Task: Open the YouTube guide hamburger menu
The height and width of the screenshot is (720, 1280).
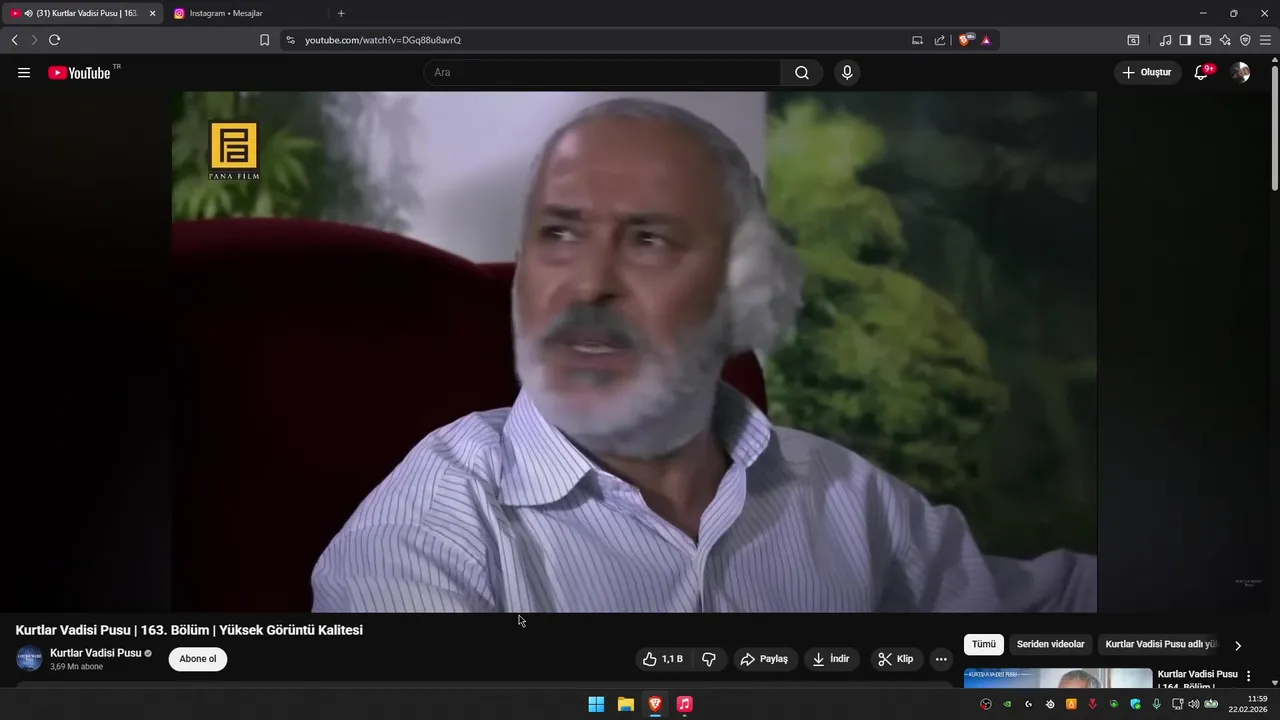Action: tap(24, 73)
